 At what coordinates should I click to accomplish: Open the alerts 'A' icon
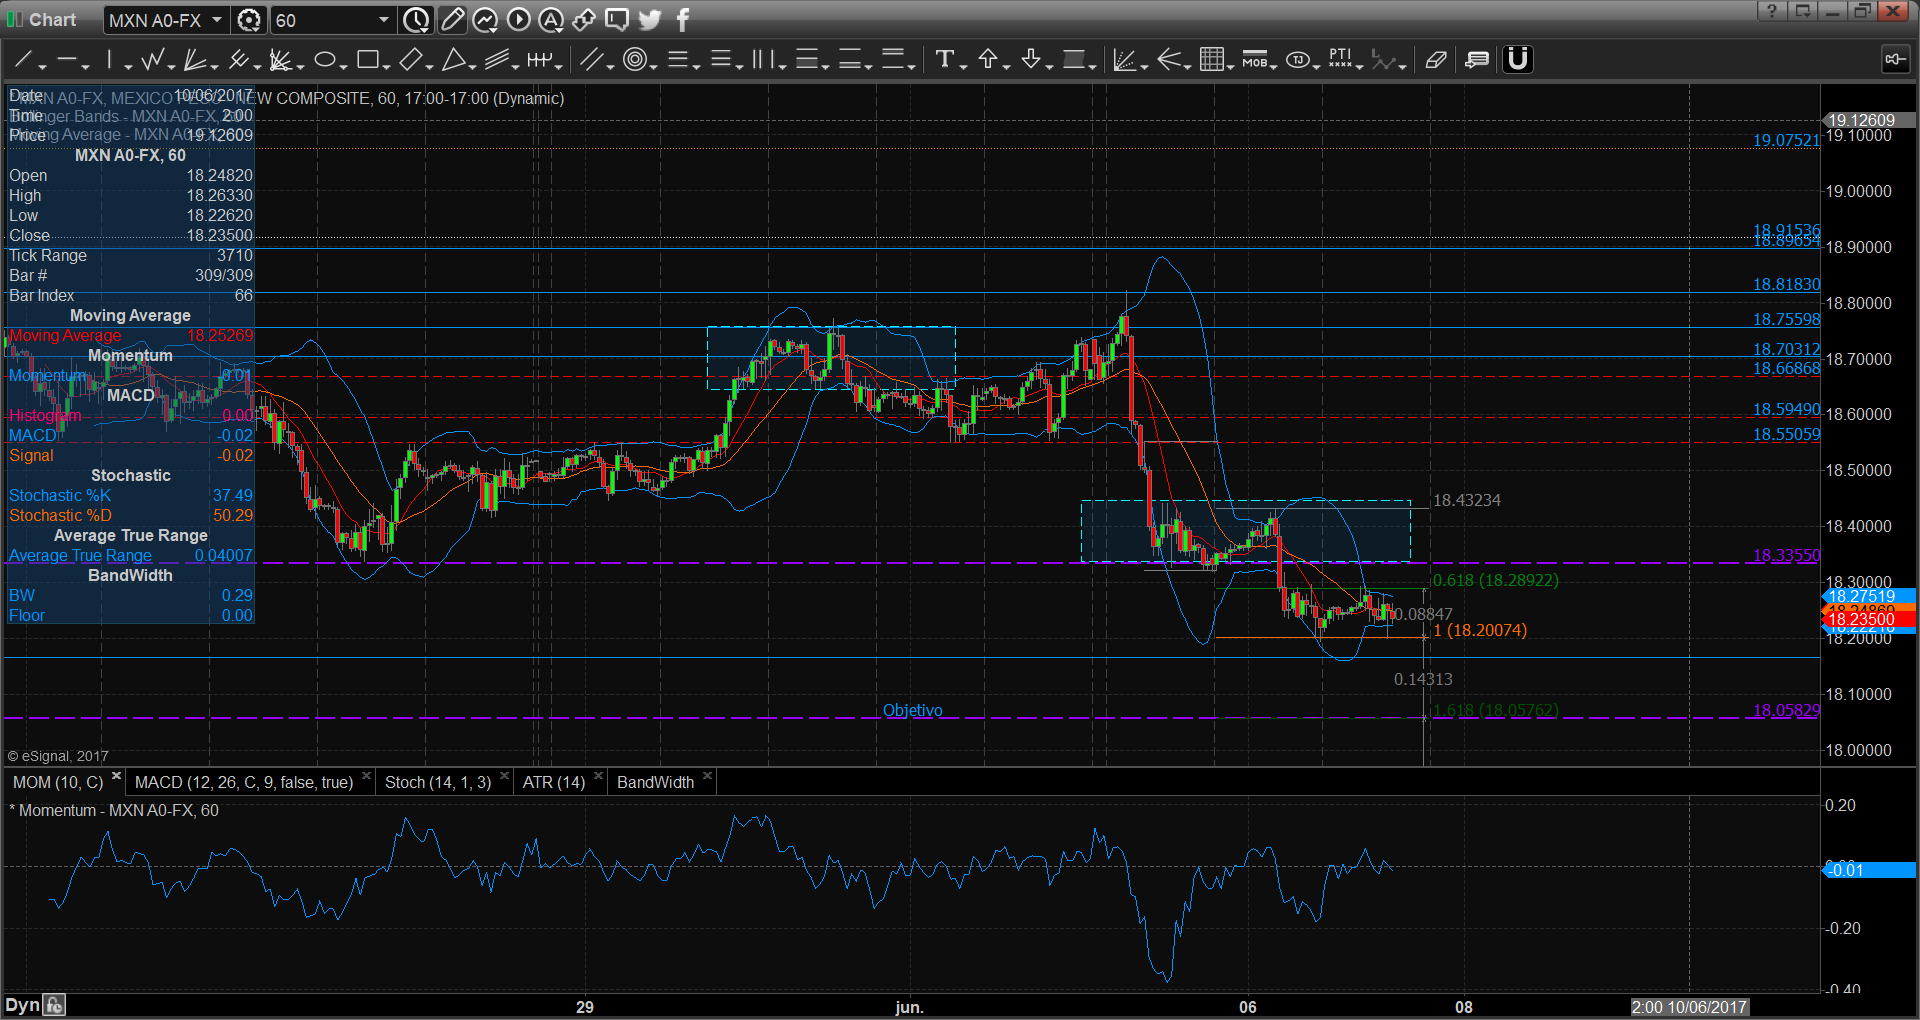[551, 20]
